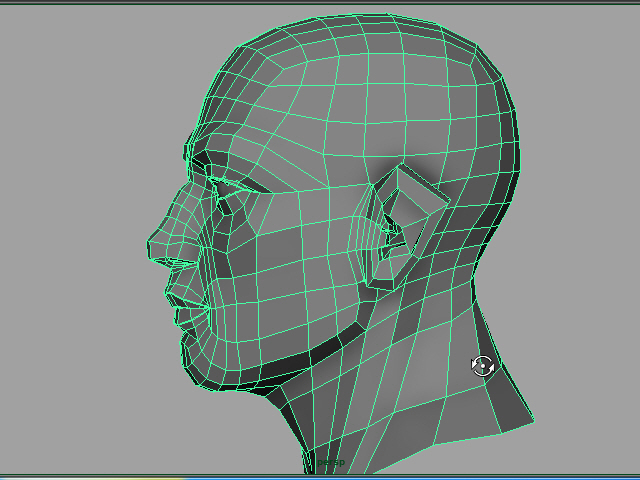Click the persp camera label in viewport

pyautogui.click(x=331, y=462)
